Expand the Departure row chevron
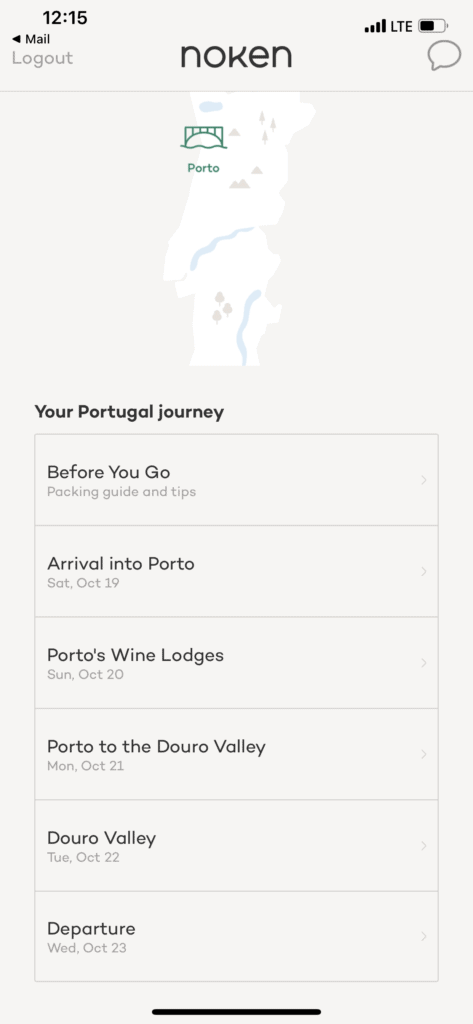Image resolution: width=473 pixels, height=1024 pixels. coord(423,936)
